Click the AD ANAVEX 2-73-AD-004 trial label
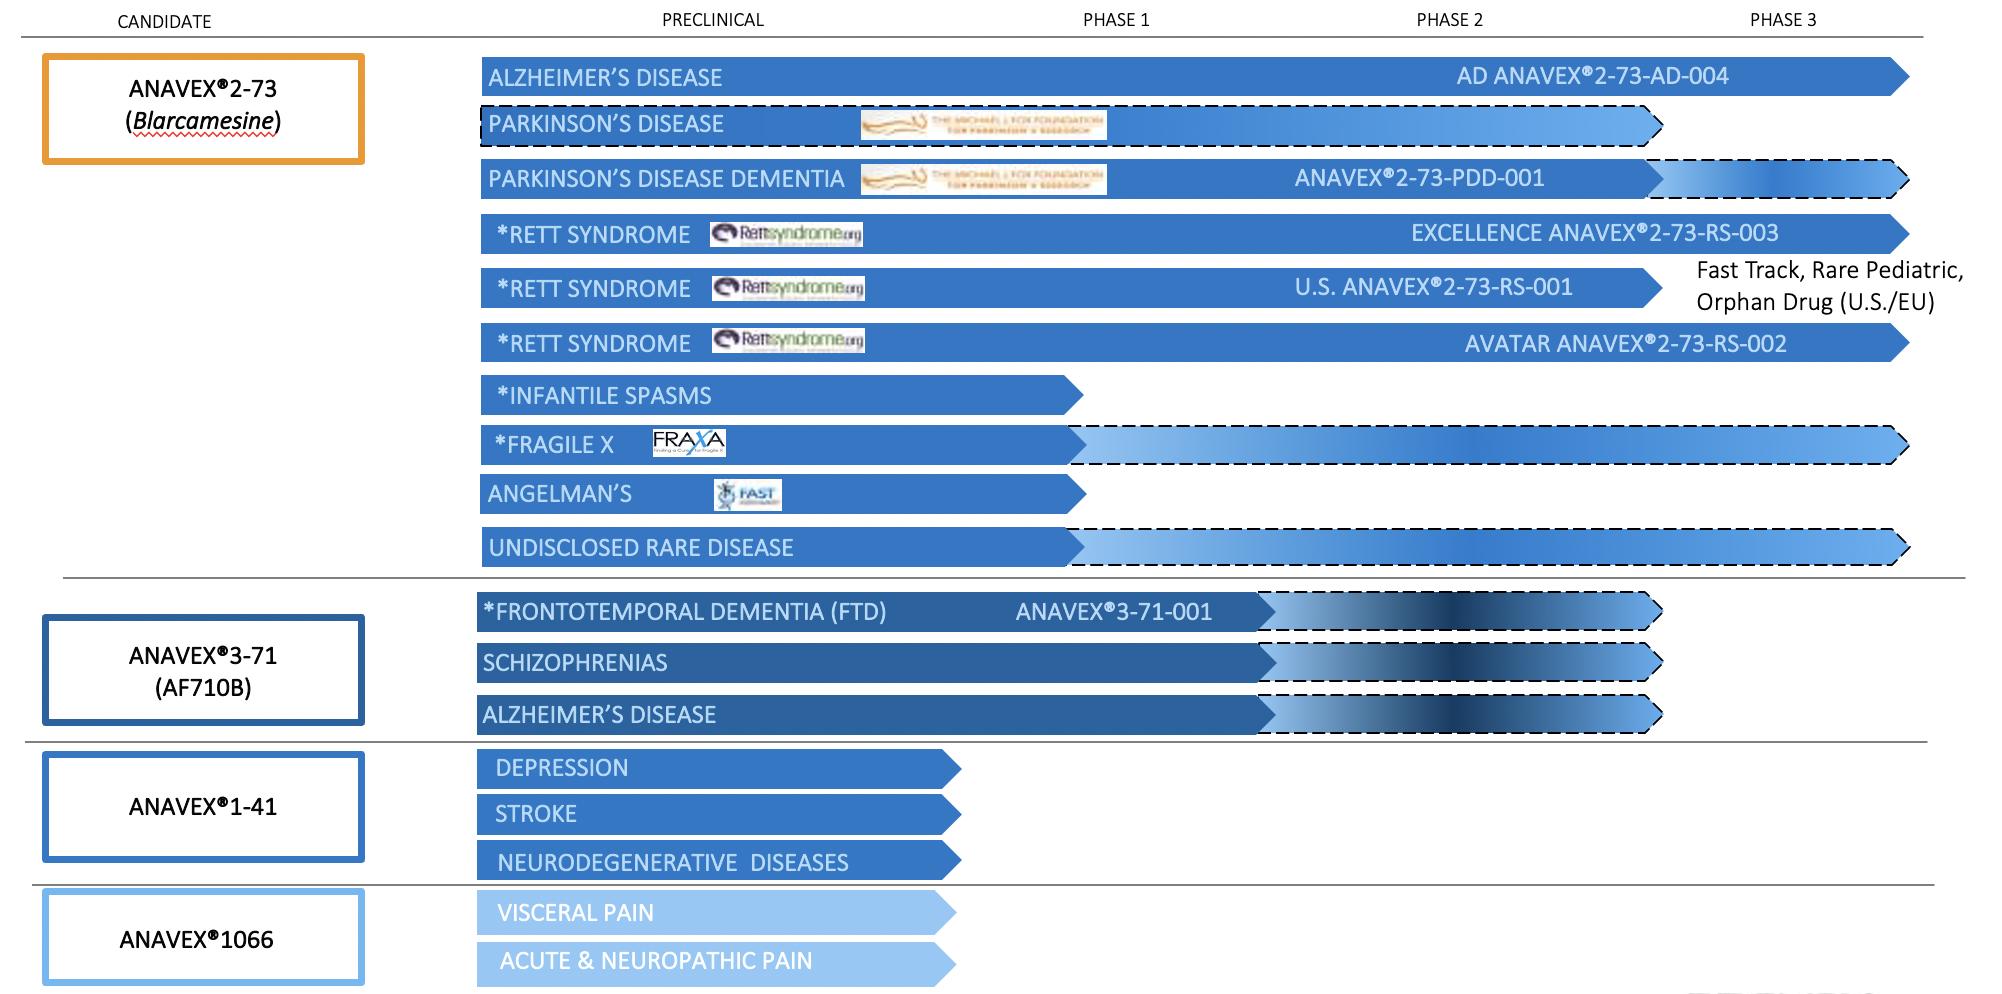2002x994 pixels. pos(1592,76)
